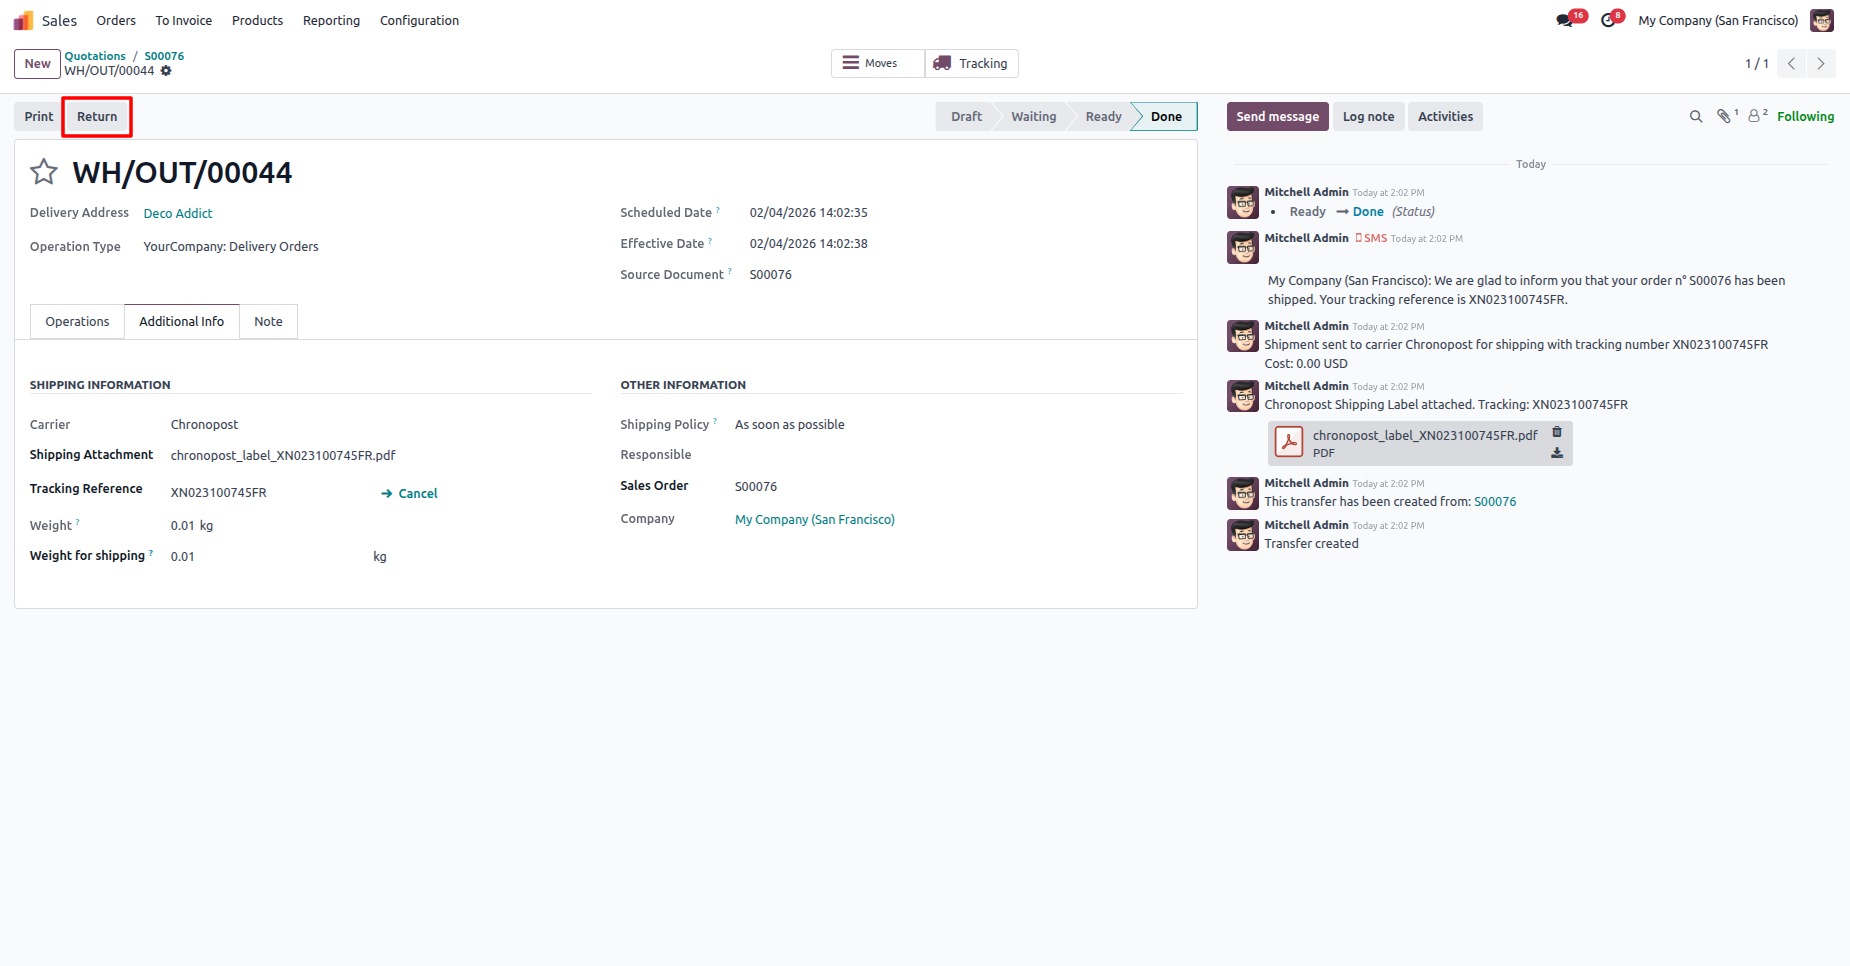The width and height of the screenshot is (1850, 966).
Task: Click the Sales app name in navbar
Action: (59, 20)
